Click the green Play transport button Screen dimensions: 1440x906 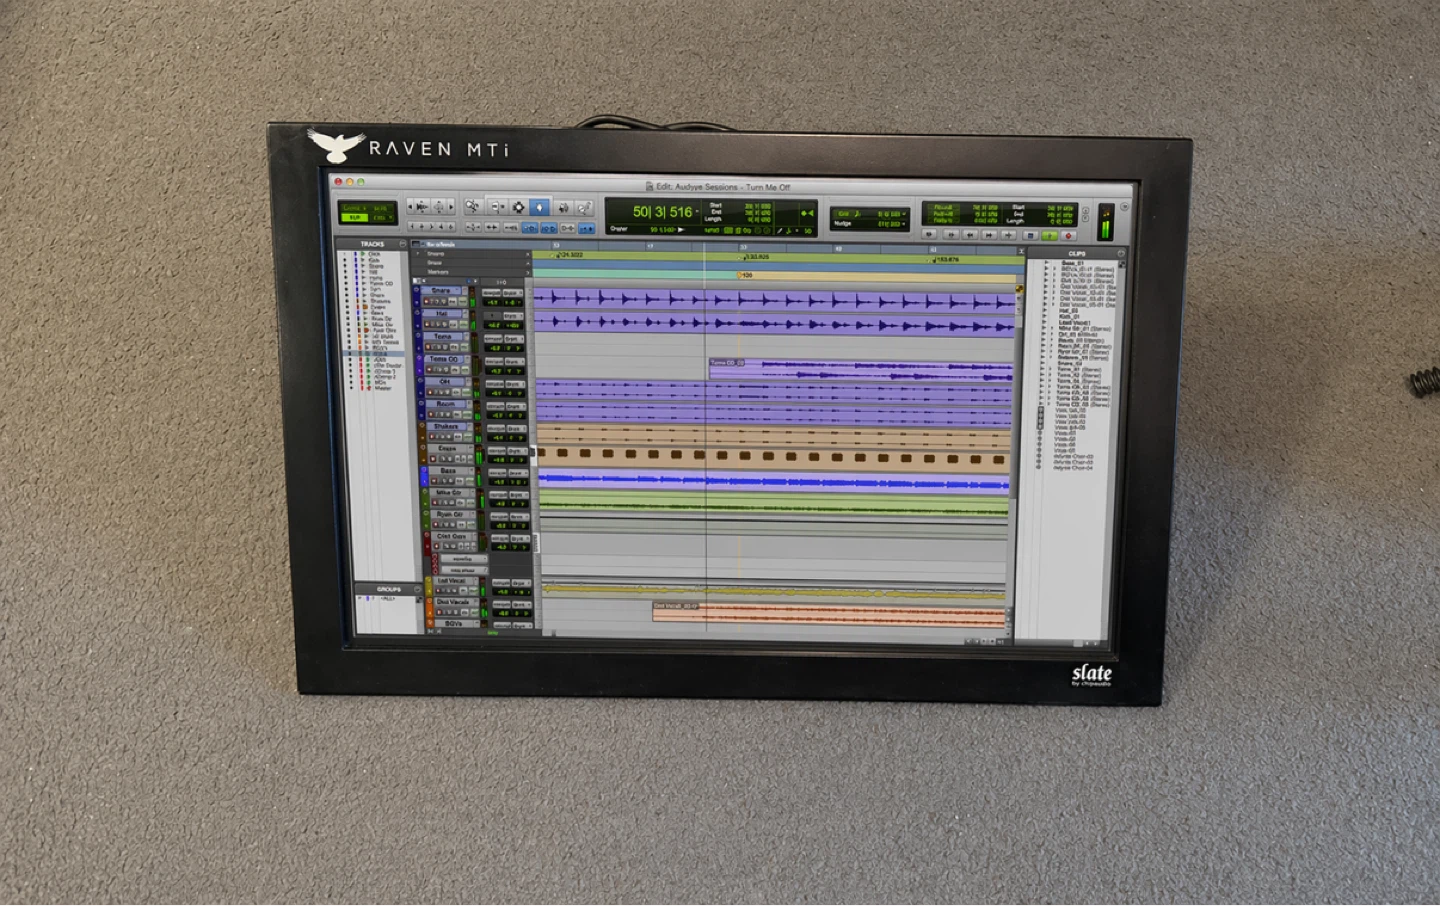[1049, 235]
